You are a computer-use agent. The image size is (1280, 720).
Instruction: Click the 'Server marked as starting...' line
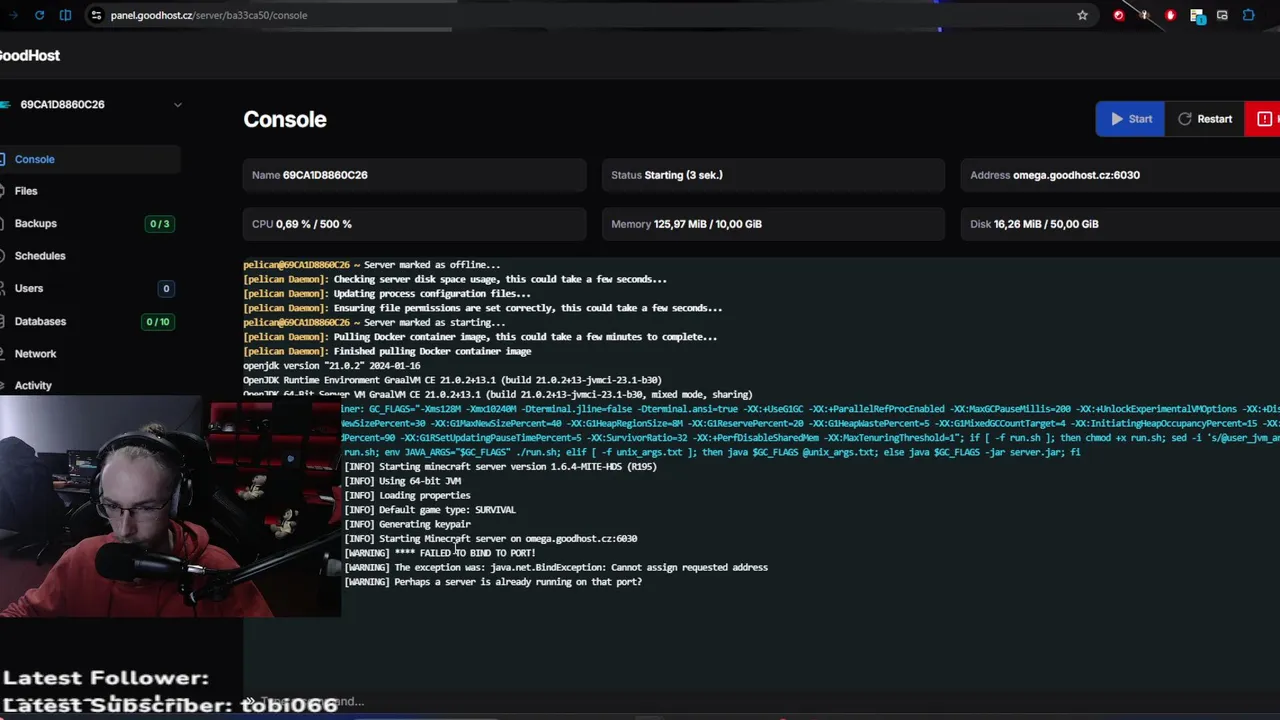374,322
